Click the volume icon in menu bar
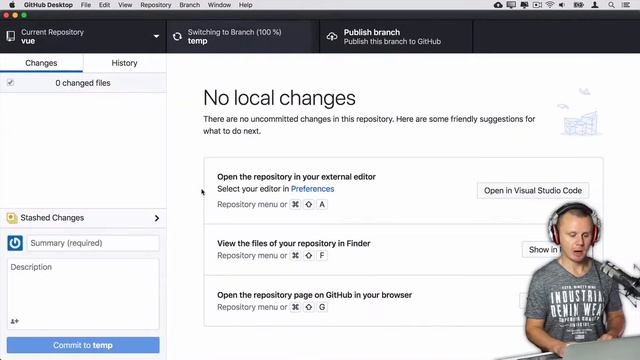Viewport: 640px width, 360px height. (x=562, y=5)
